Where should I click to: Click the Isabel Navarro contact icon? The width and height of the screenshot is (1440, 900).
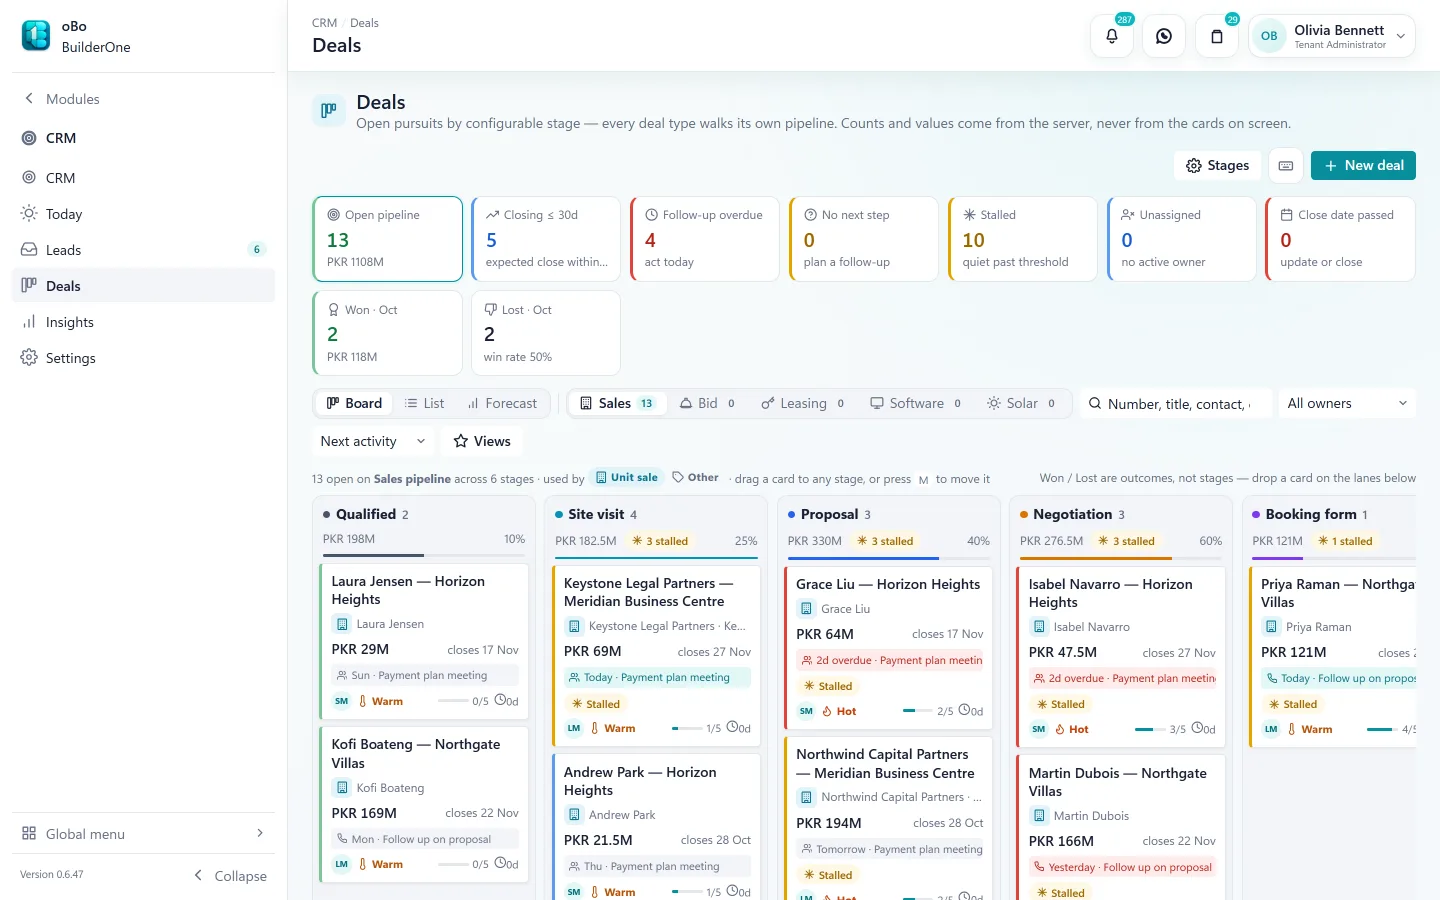click(x=1039, y=627)
